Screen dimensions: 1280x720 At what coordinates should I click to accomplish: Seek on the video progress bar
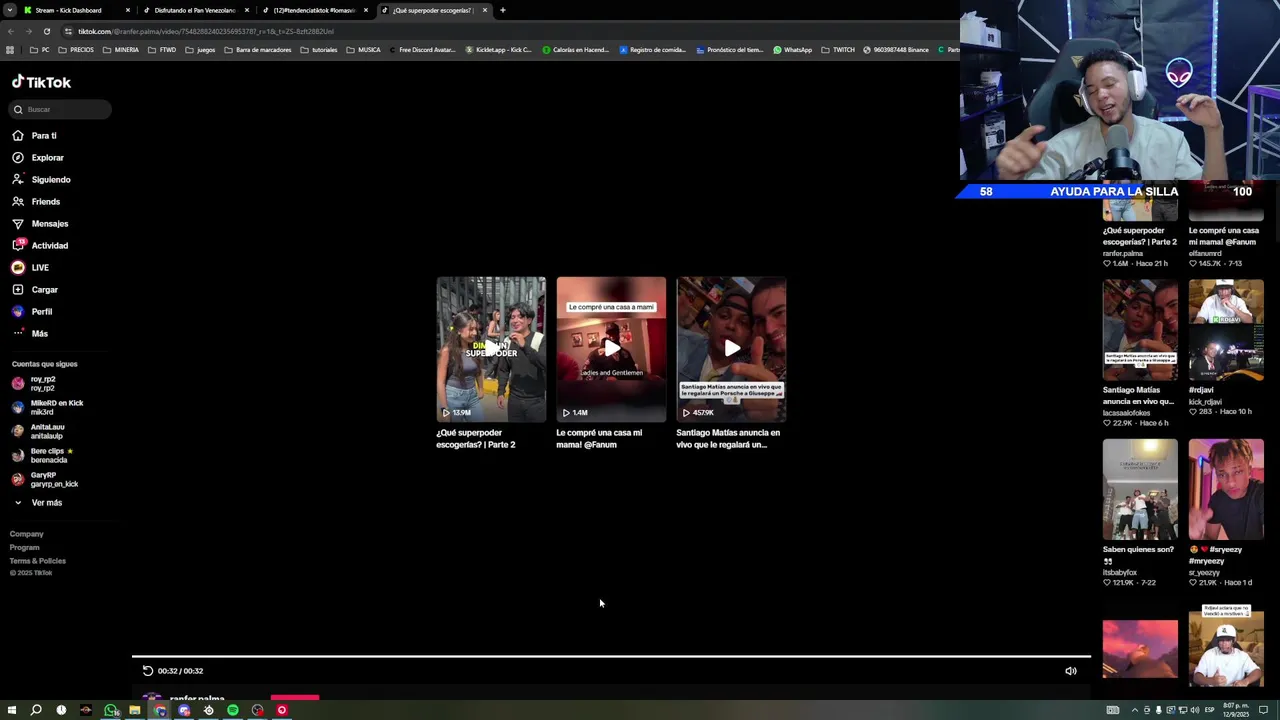click(611, 657)
